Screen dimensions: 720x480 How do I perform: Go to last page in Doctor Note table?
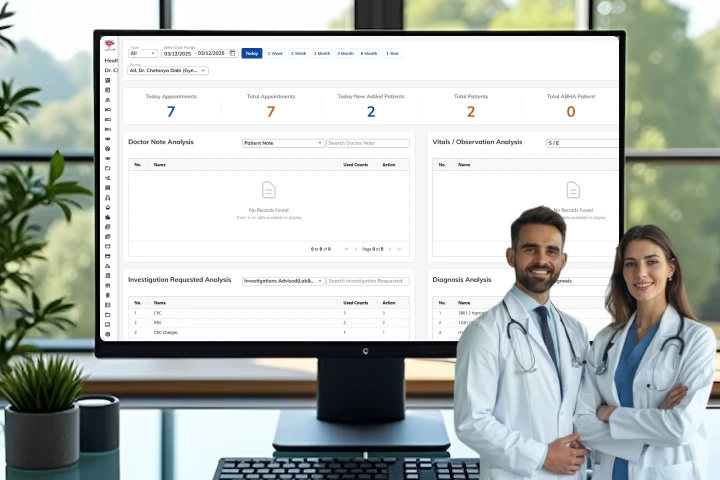tap(399, 249)
